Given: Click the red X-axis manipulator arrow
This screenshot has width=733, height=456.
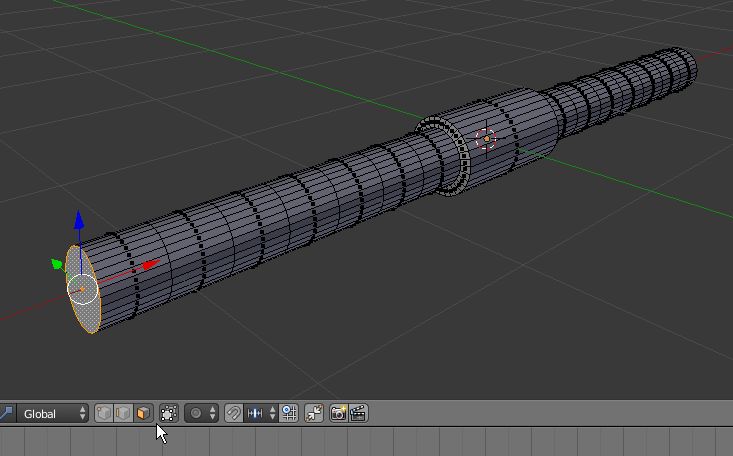Looking at the screenshot, I should [x=151, y=265].
